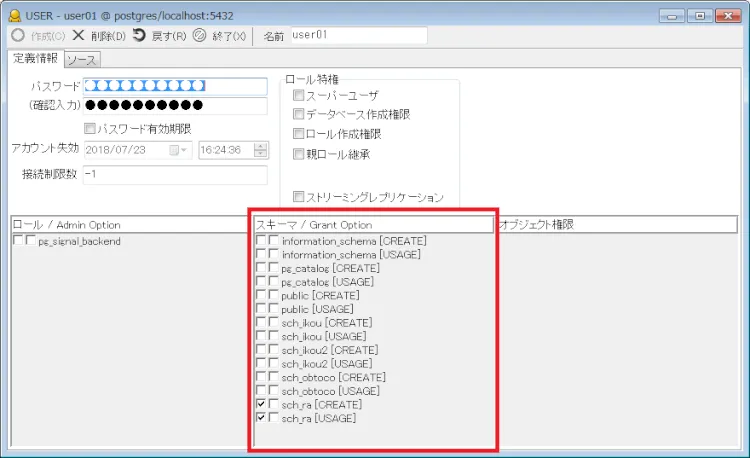Image resolution: width=750 pixels, height=458 pixels.
Task: Check the sch_ikou2 [USAGE] schema checkbox
Action: (261, 363)
